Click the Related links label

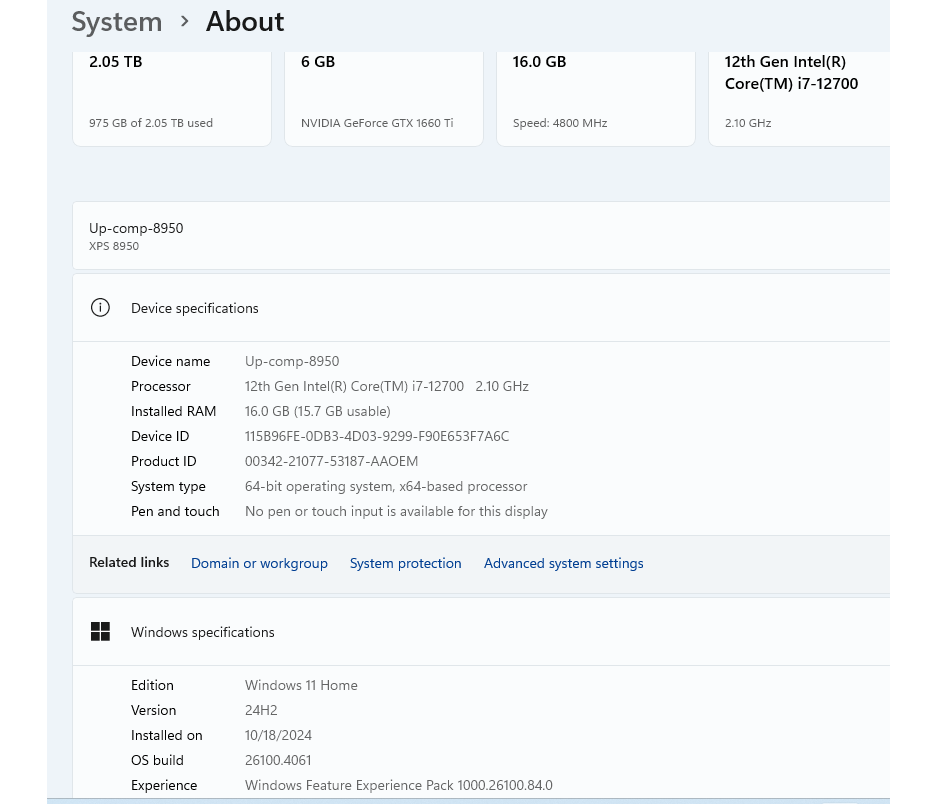(x=129, y=562)
